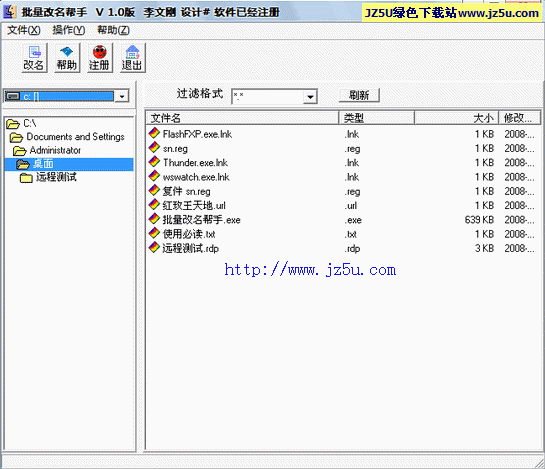Click the FlashFXP.exe.lnk file icon
This screenshot has width=545, height=469.
pyautogui.click(x=154, y=134)
